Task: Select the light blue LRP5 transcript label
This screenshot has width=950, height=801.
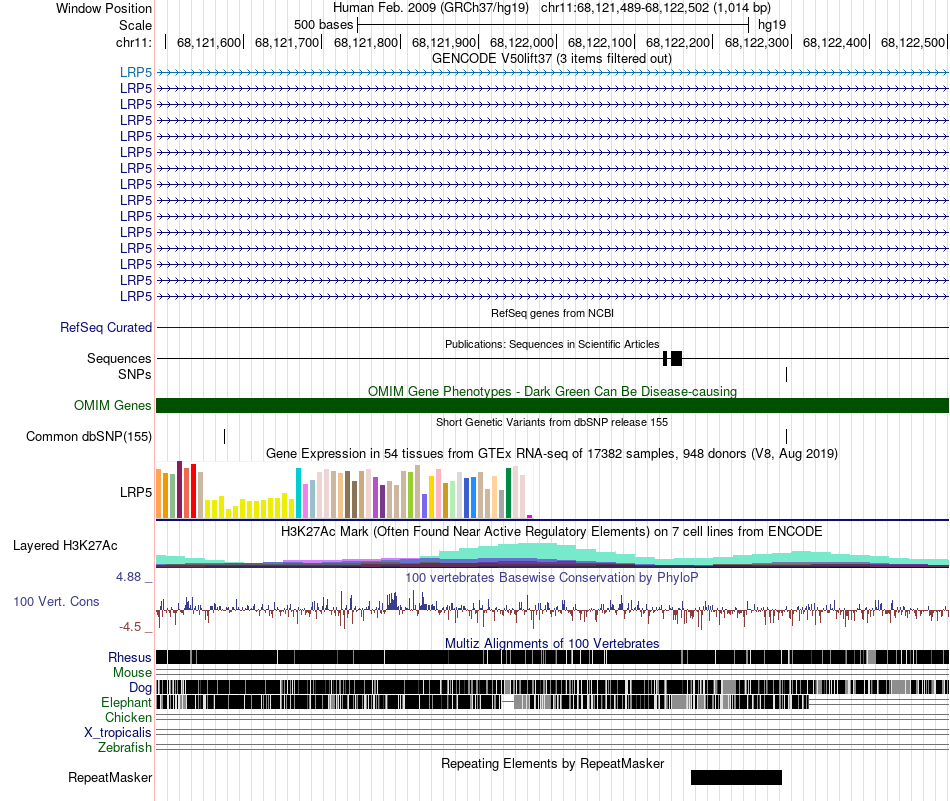Action: coord(136,72)
